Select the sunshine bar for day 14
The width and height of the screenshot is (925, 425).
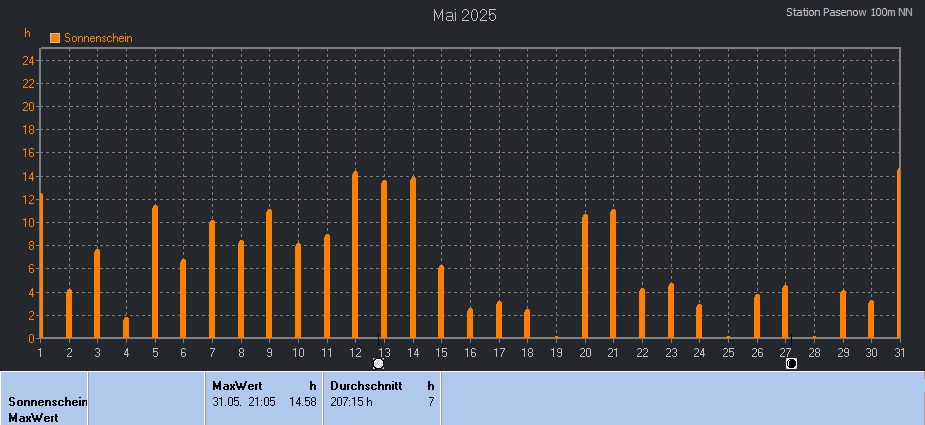coord(413,257)
